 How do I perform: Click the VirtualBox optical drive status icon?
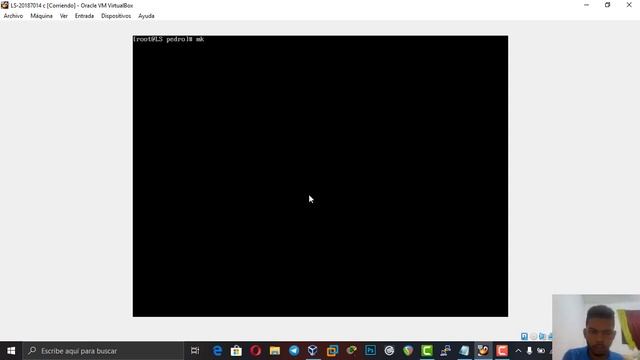533,336
